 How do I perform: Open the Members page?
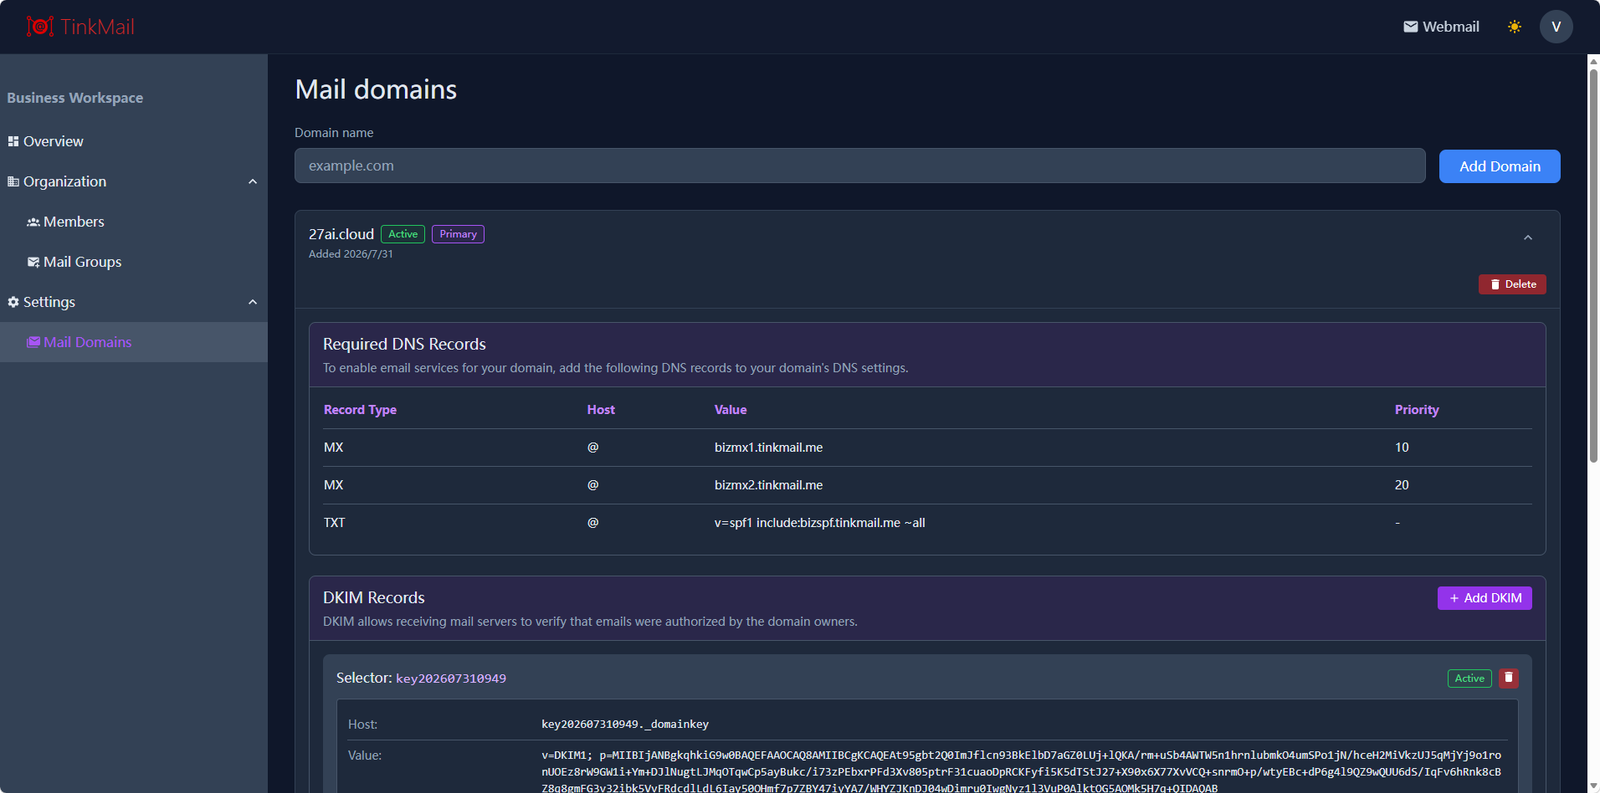(x=134, y=222)
